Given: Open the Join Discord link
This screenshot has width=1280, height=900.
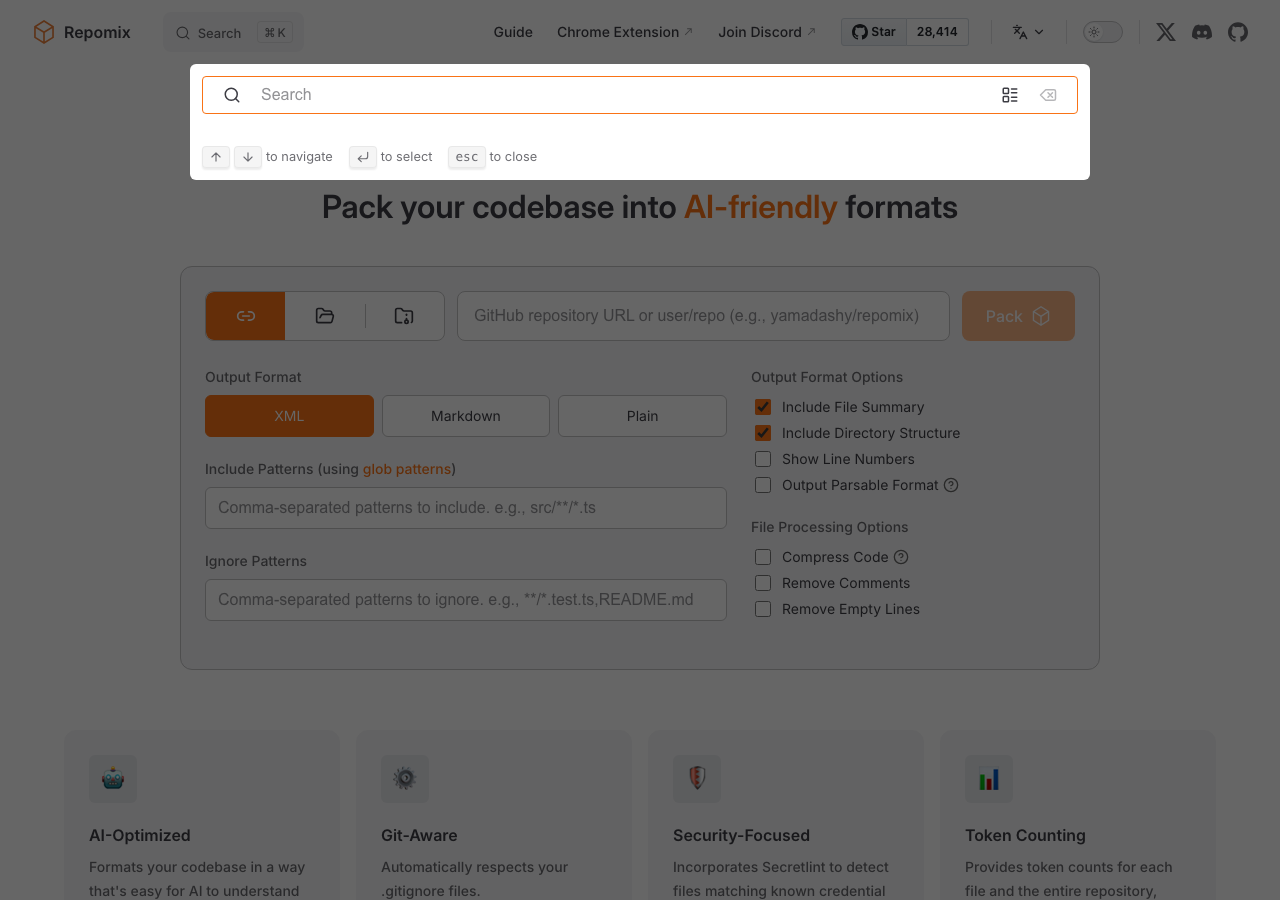Looking at the screenshot, I should [x=767, y=32].
